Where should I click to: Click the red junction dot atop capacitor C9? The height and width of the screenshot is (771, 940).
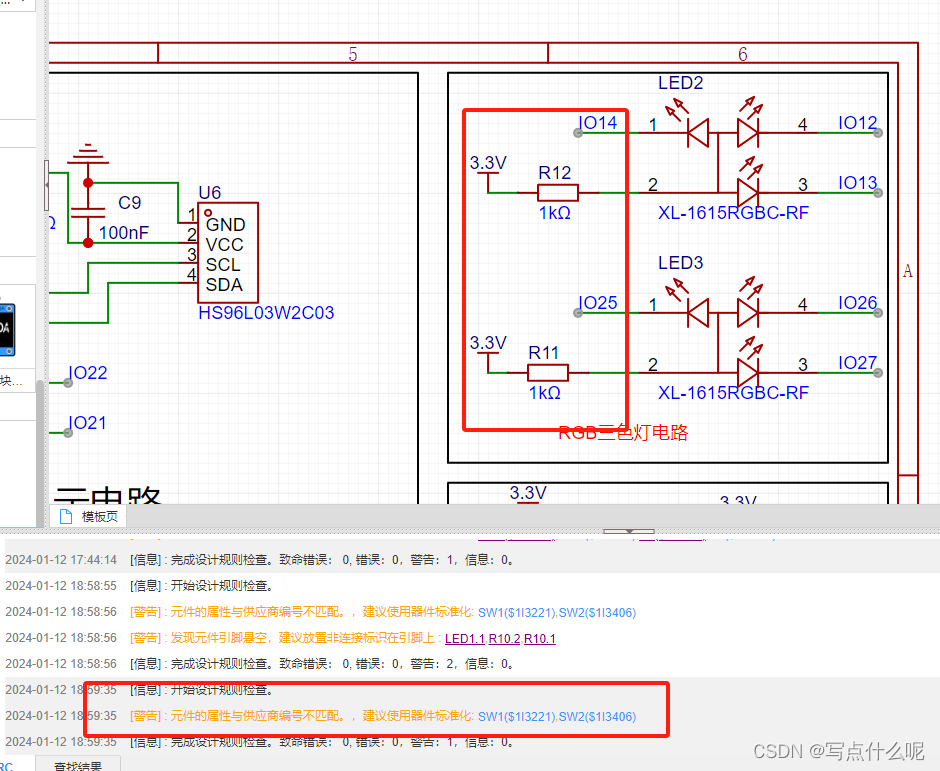click(x=88, y=183)
